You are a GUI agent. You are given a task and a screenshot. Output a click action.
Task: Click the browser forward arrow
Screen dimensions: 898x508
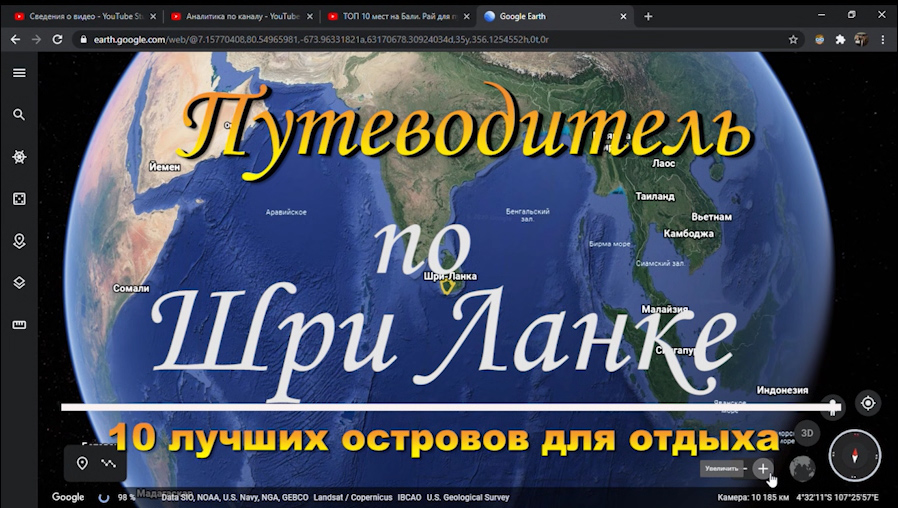coord(36,40)
